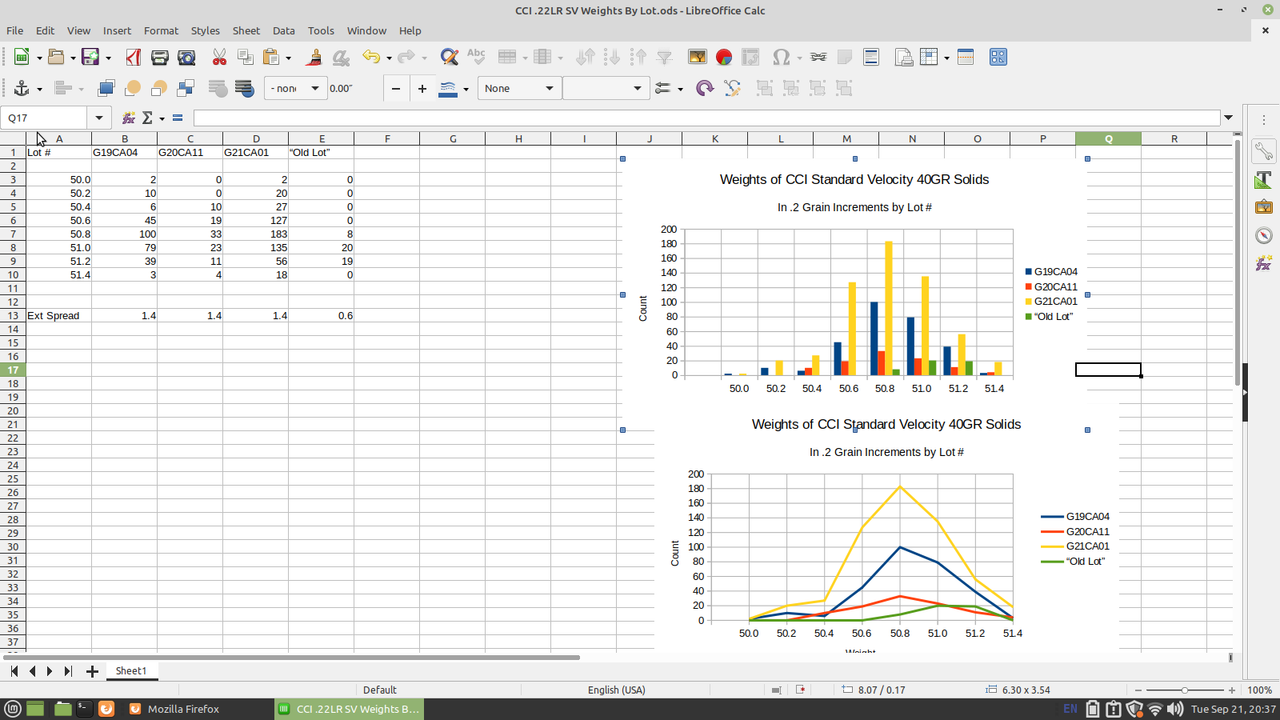Click the Cut scissors icon
The image size is (1280, 720).
pos(219,57)
